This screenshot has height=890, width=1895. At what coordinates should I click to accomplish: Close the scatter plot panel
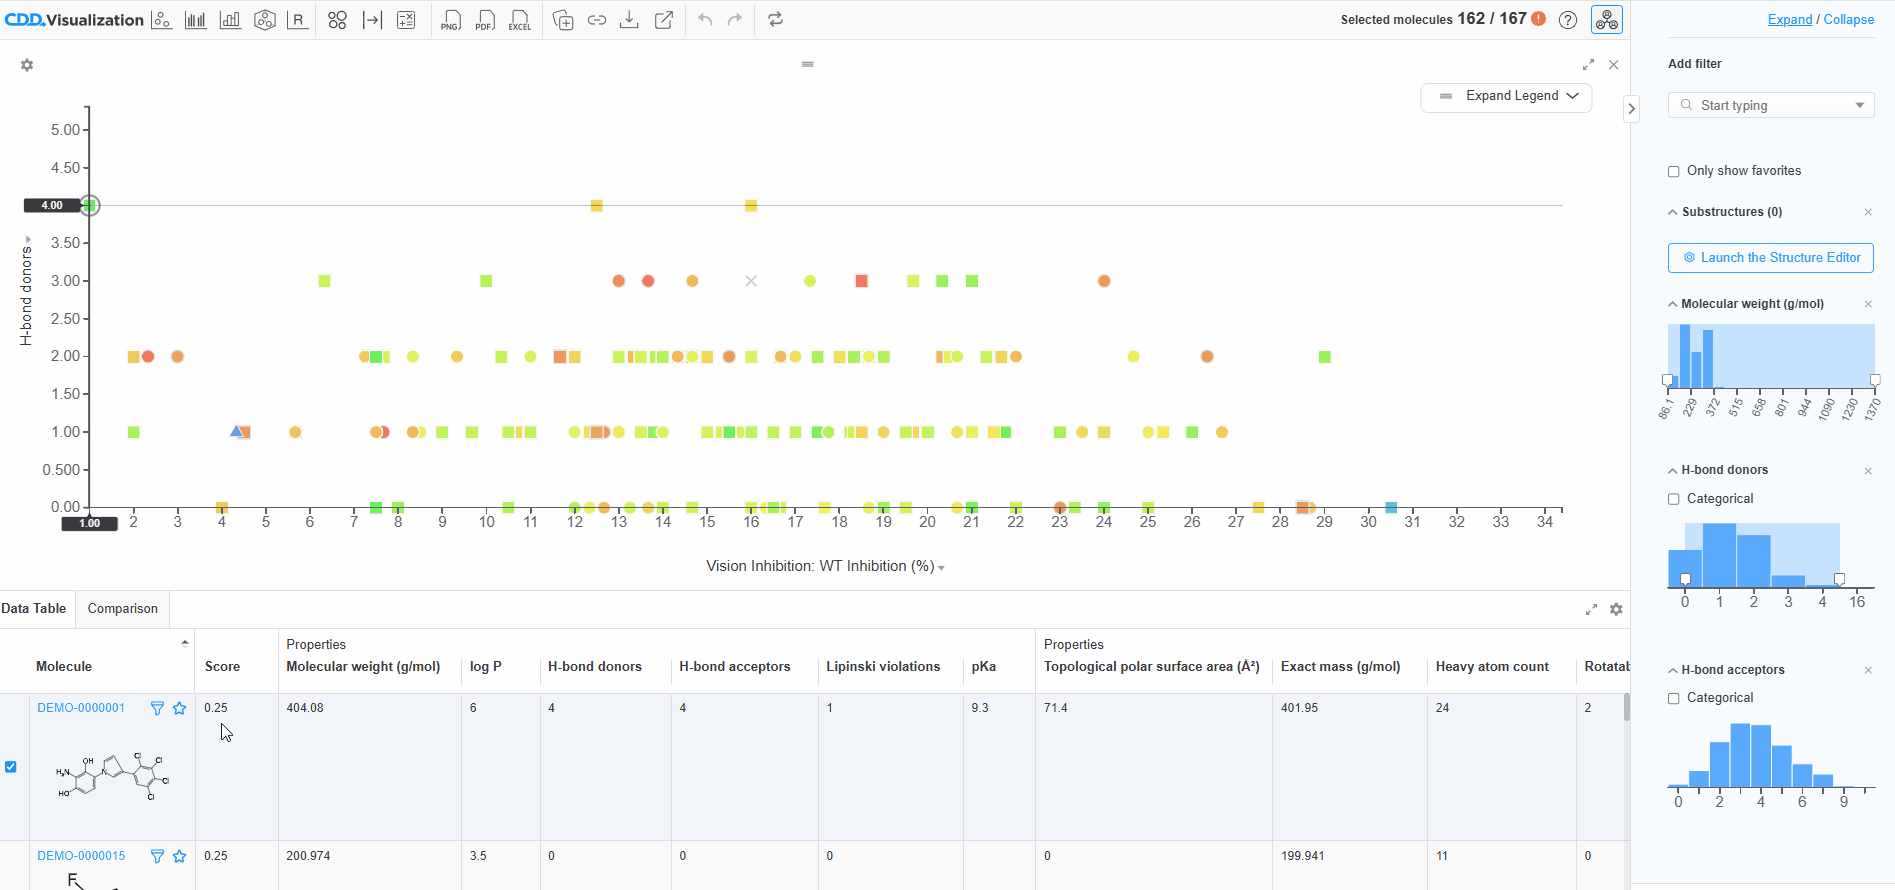tap(1614, 65)
